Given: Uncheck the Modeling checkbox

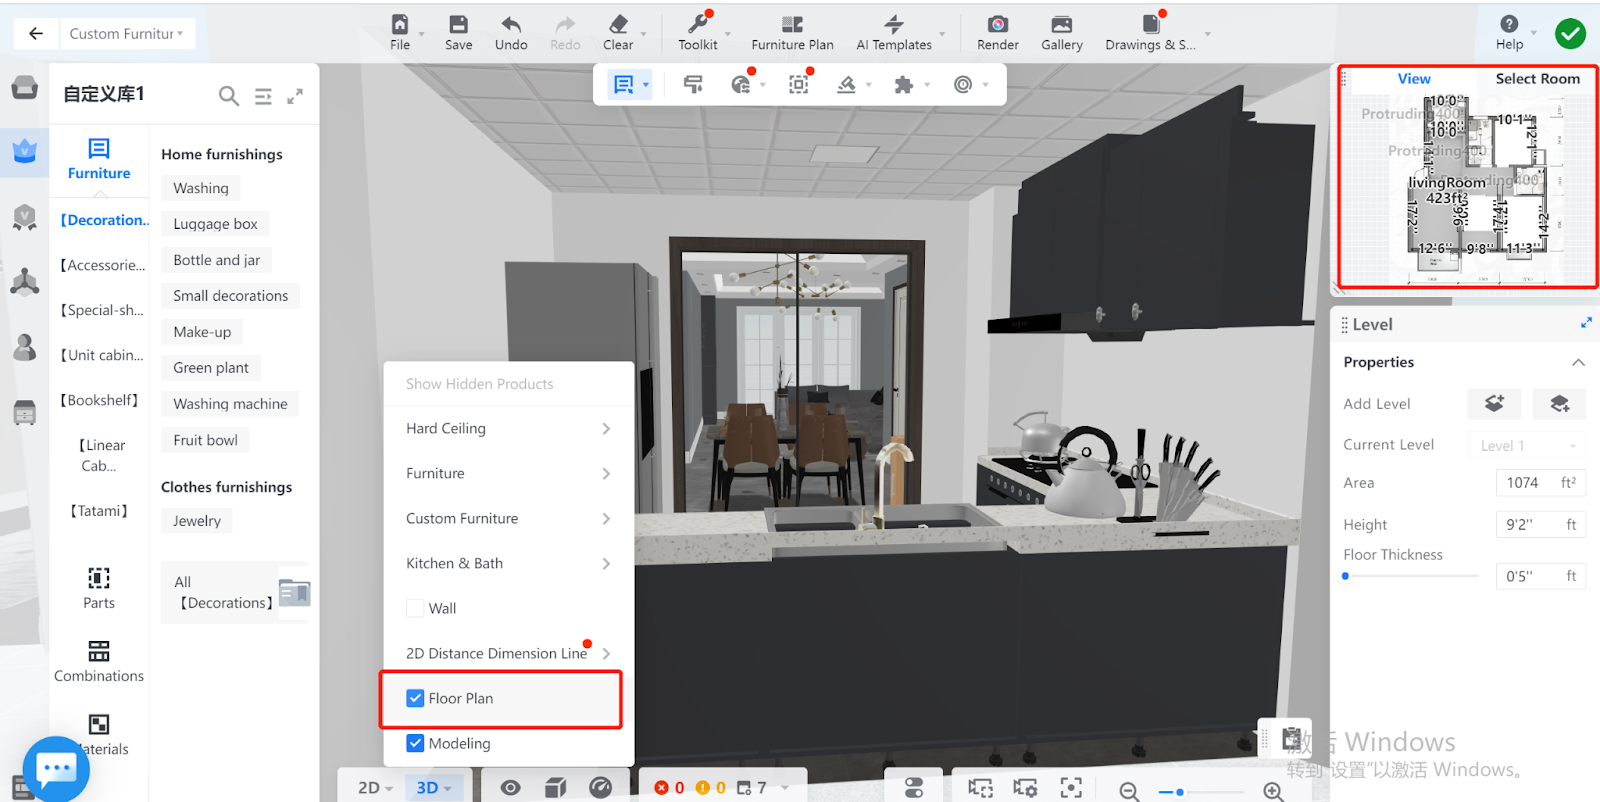Looking at the screenshot, I should [x=415, y=743].
